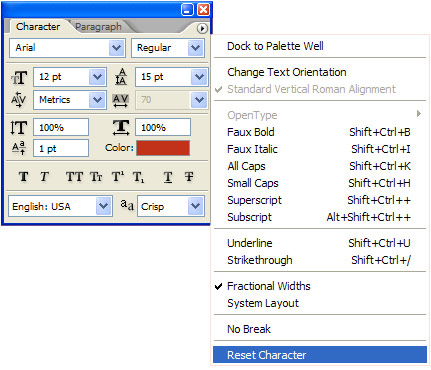Click the font size icon
Screen dimensions: 431x370
[x=19, y=77]
